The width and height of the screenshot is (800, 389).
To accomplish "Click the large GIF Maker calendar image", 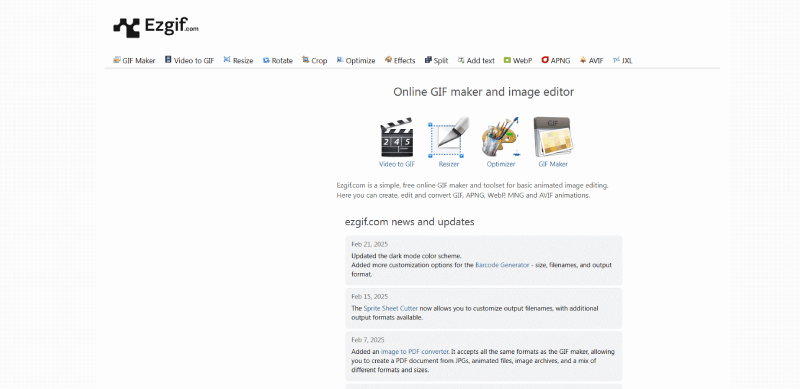I will click(553, 137).
